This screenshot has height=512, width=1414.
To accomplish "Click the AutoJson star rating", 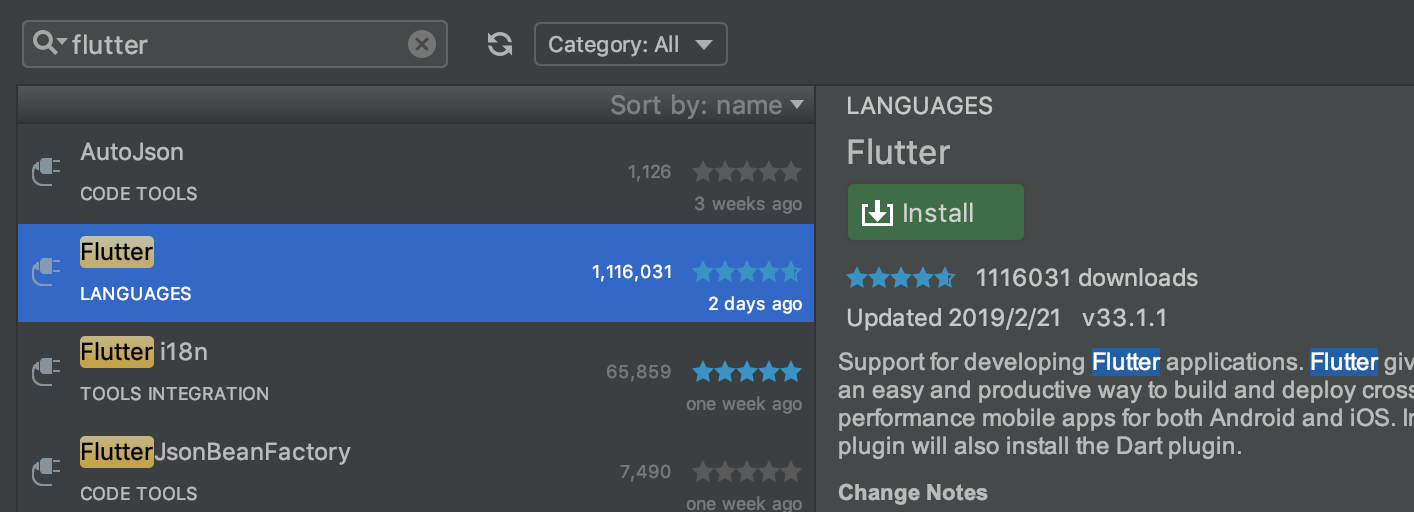I will coord(746,172).
